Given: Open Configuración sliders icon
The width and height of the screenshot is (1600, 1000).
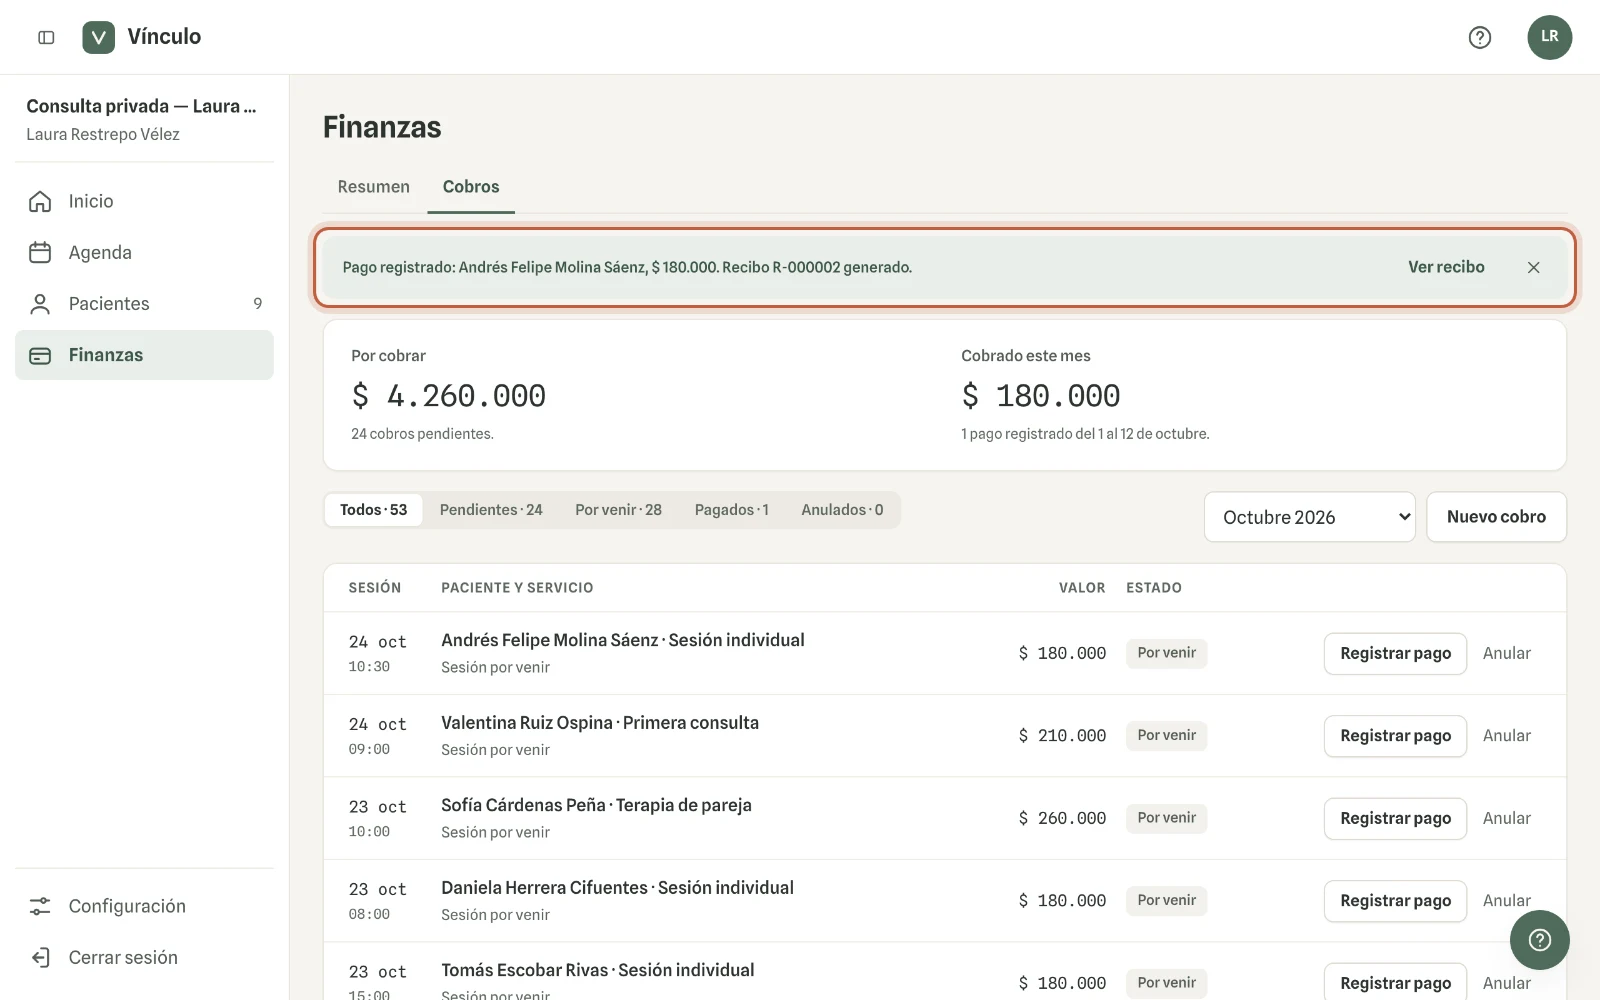Looking at the screenshot, I should coord(40,906).
